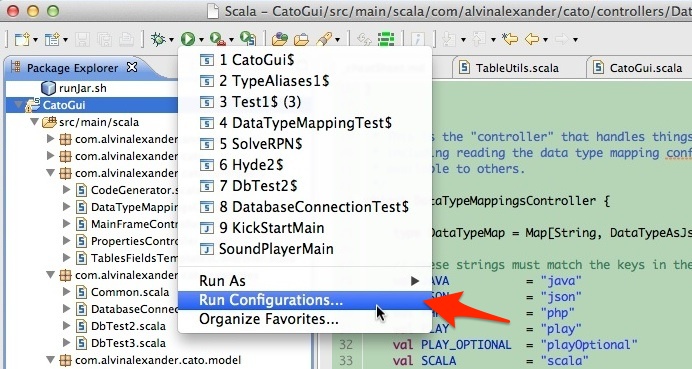Expand the Common.scala tree node
The height and width of the screenshot is (369, 692).
click(67, 292)
